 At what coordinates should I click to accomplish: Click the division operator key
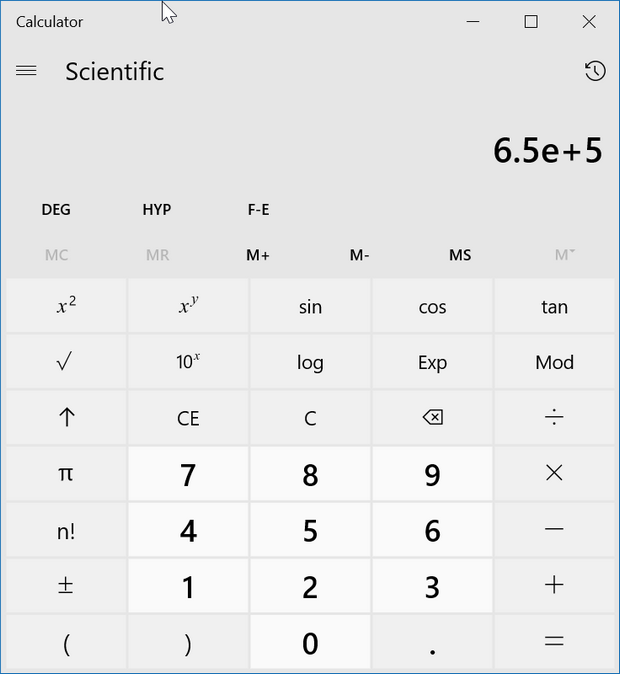click(x=554, y=417)
